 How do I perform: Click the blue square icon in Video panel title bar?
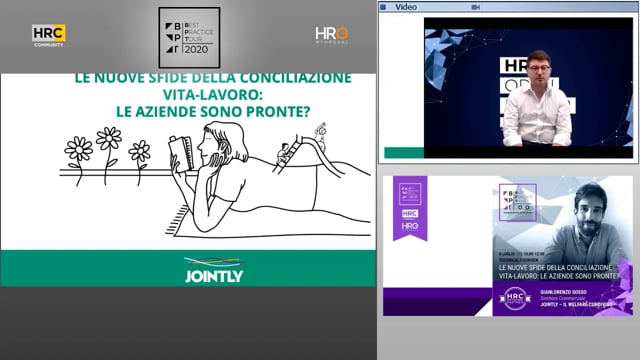coord(383,7)
